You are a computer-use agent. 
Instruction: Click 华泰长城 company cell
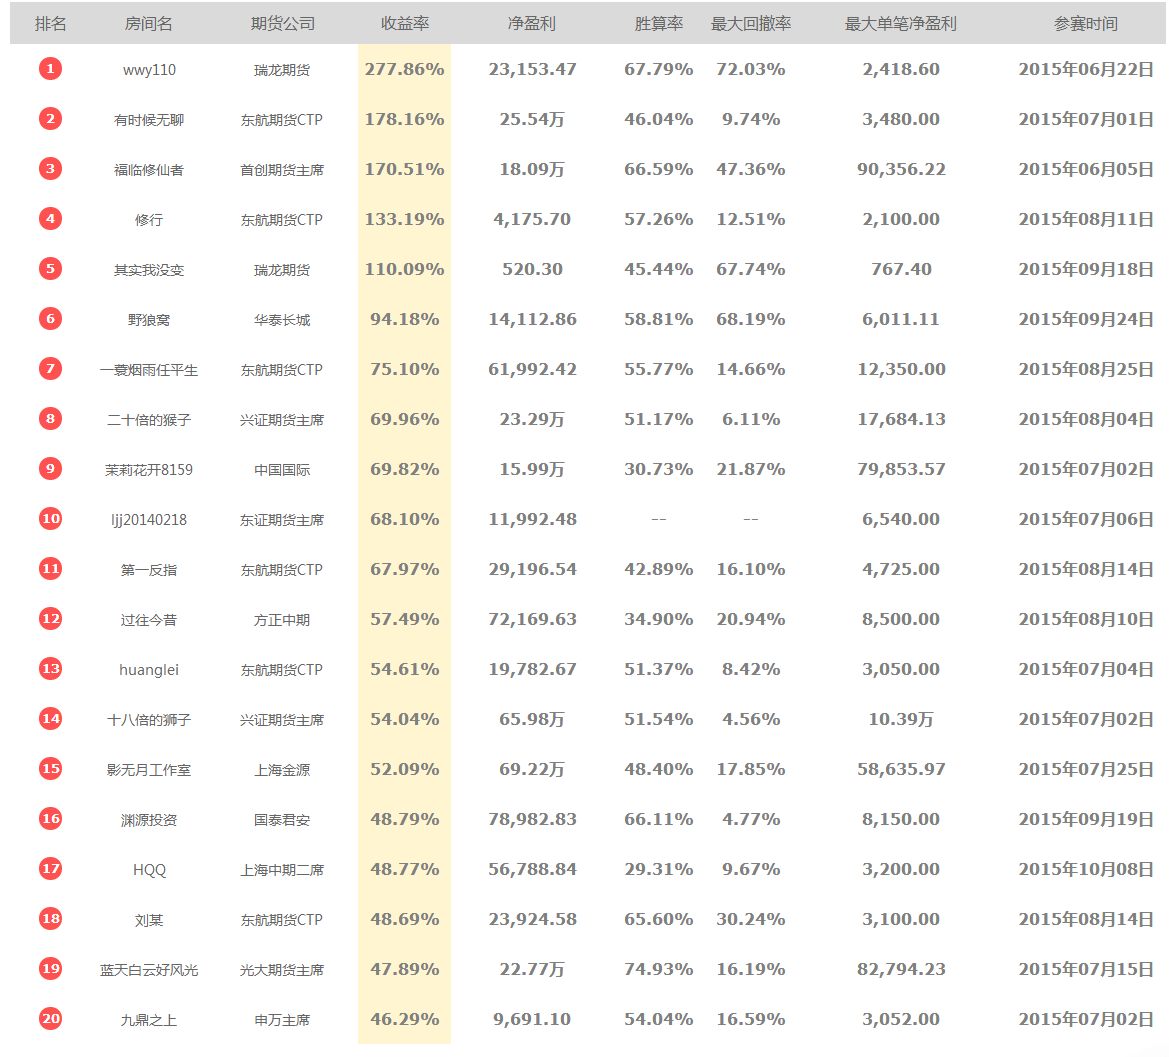282,320
